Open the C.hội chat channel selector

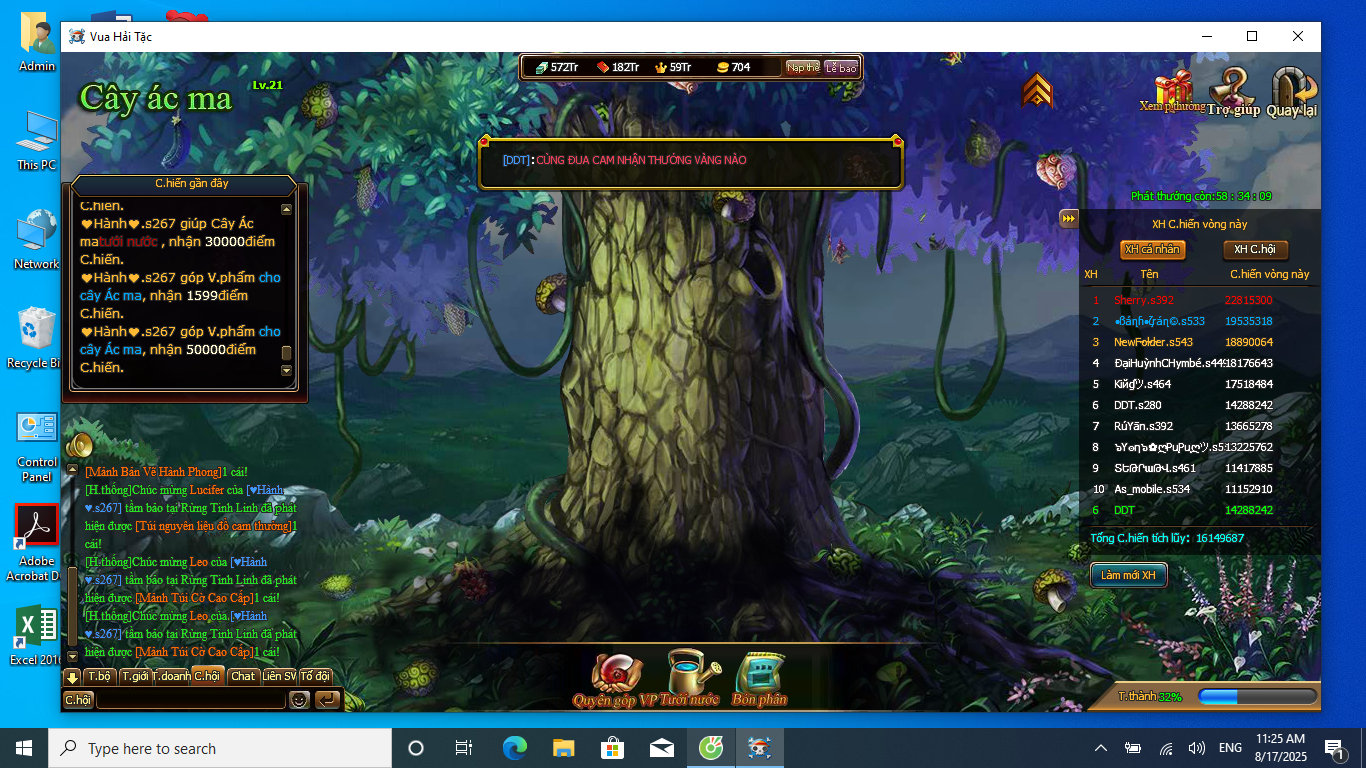pyautogui.click(x=78, y=700)
